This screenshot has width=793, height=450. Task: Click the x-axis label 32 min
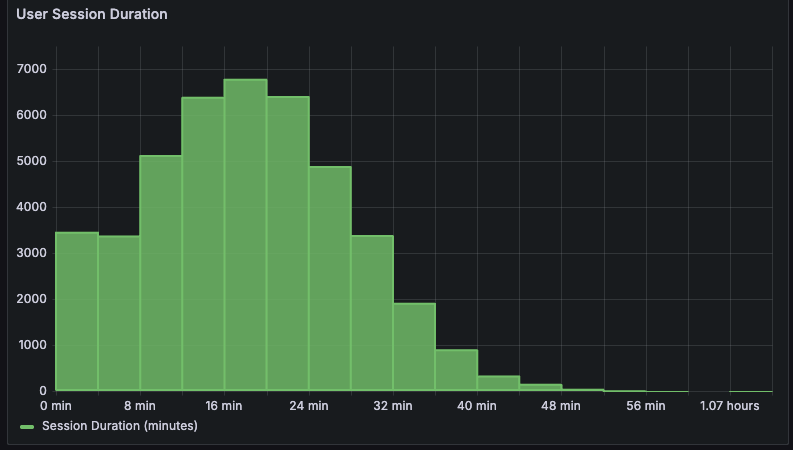[x=393, y=406]
